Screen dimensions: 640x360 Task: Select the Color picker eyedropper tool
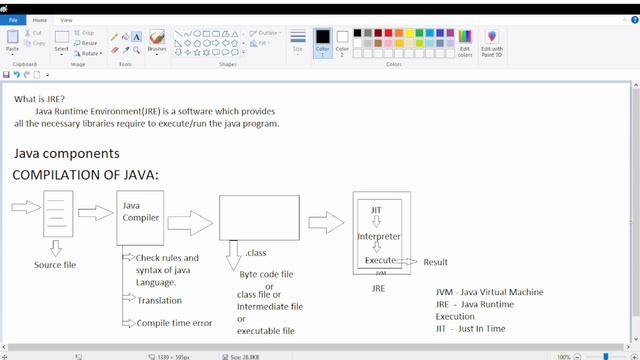125,50
